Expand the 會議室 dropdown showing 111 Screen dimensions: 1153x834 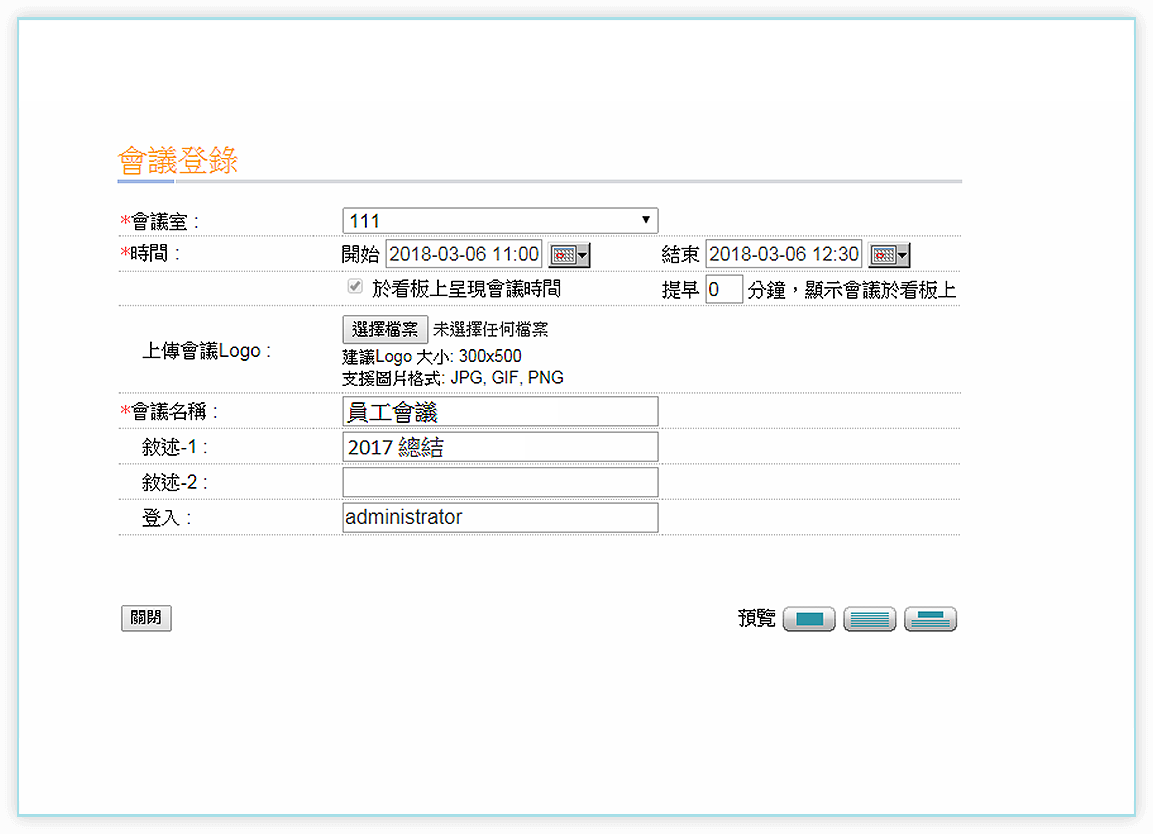point(500,220)
